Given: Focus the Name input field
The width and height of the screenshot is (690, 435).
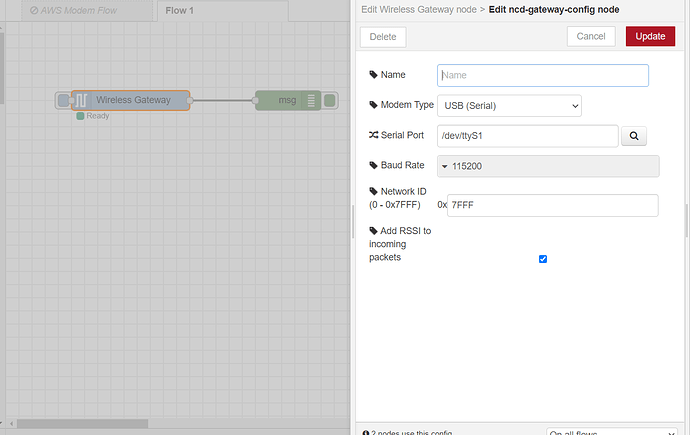Looking at the screenshot, I should pyautogui.click(x=543, y=75).
